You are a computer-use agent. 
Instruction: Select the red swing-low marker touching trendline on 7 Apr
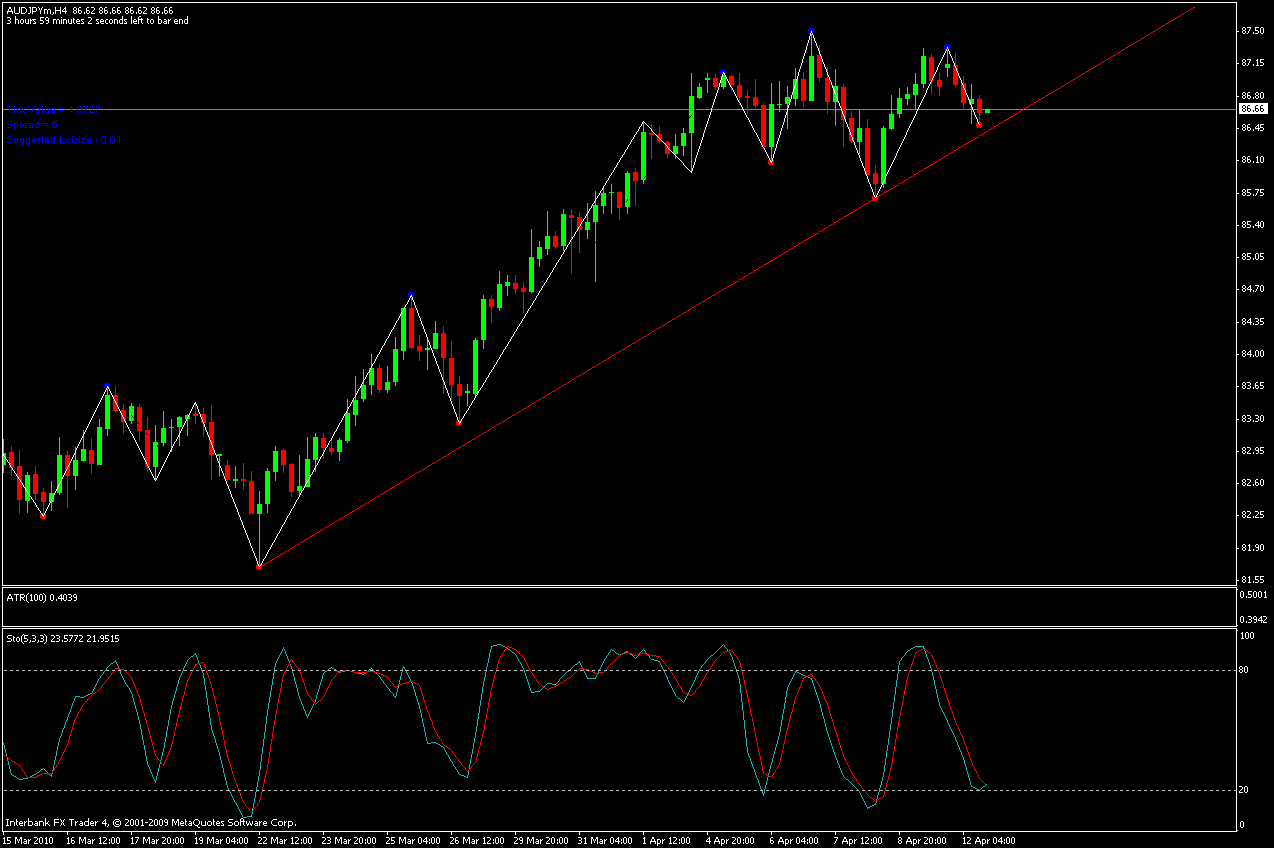(875, 198)
